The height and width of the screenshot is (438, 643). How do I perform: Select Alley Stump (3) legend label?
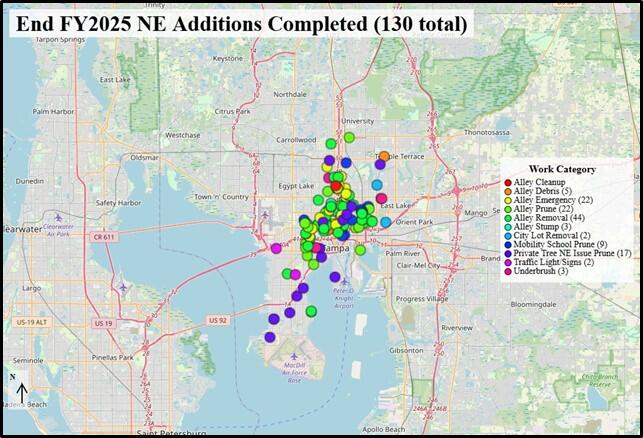click(543, 227)
